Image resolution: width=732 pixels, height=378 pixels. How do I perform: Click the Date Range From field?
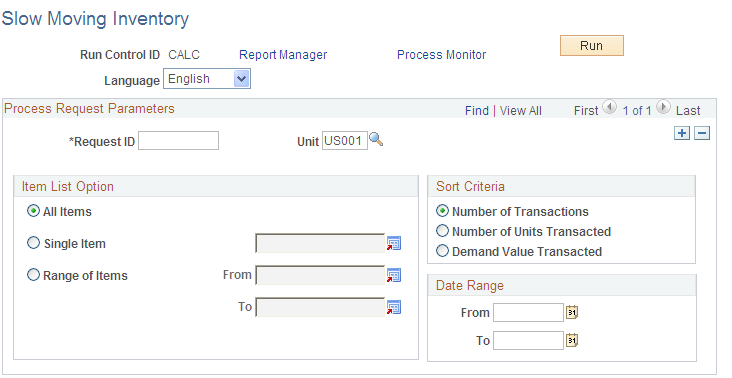click(528, 312)
